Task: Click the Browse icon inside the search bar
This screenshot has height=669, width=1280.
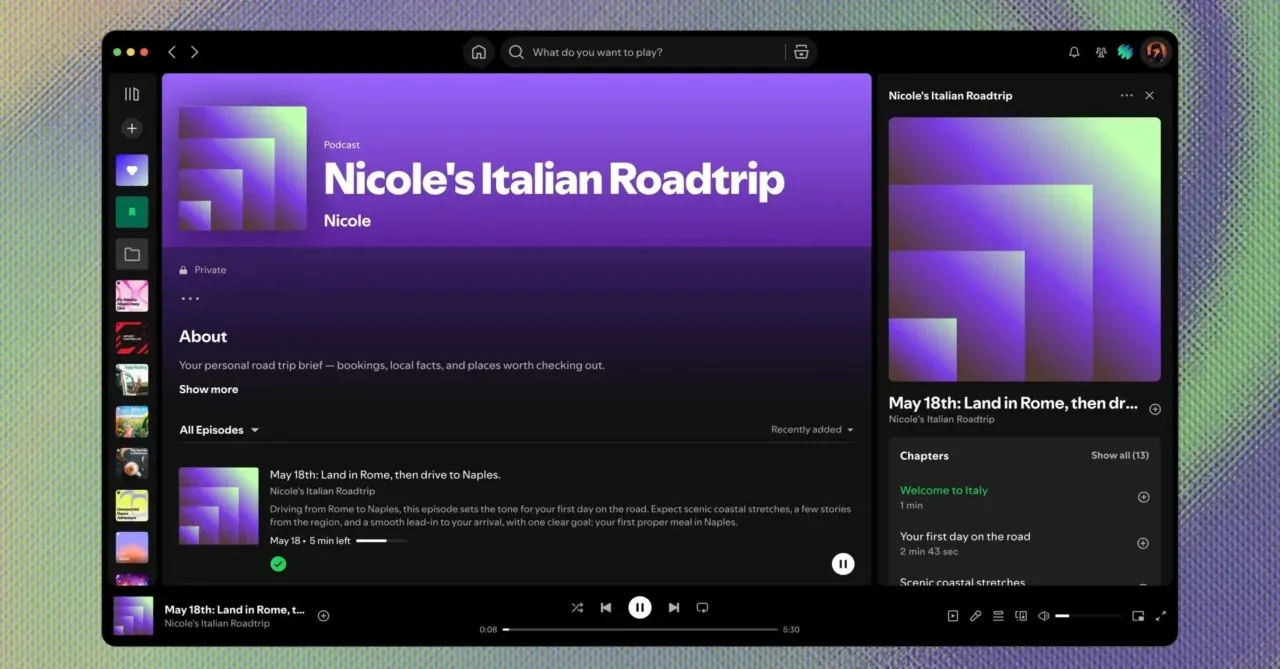Action: point(801,52)
